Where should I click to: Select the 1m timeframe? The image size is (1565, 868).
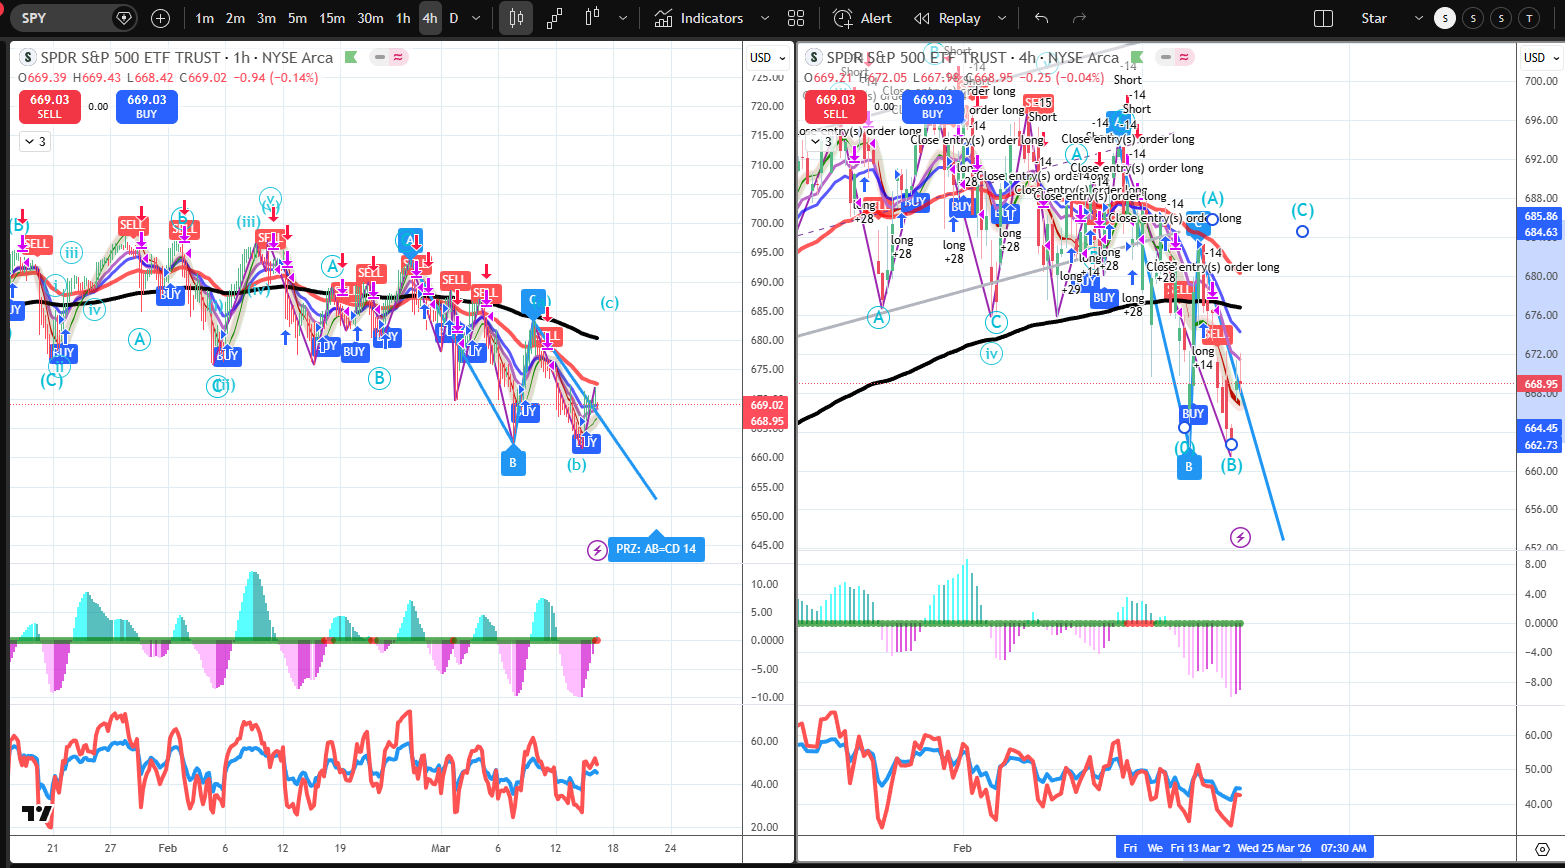(x=204, y=18)
